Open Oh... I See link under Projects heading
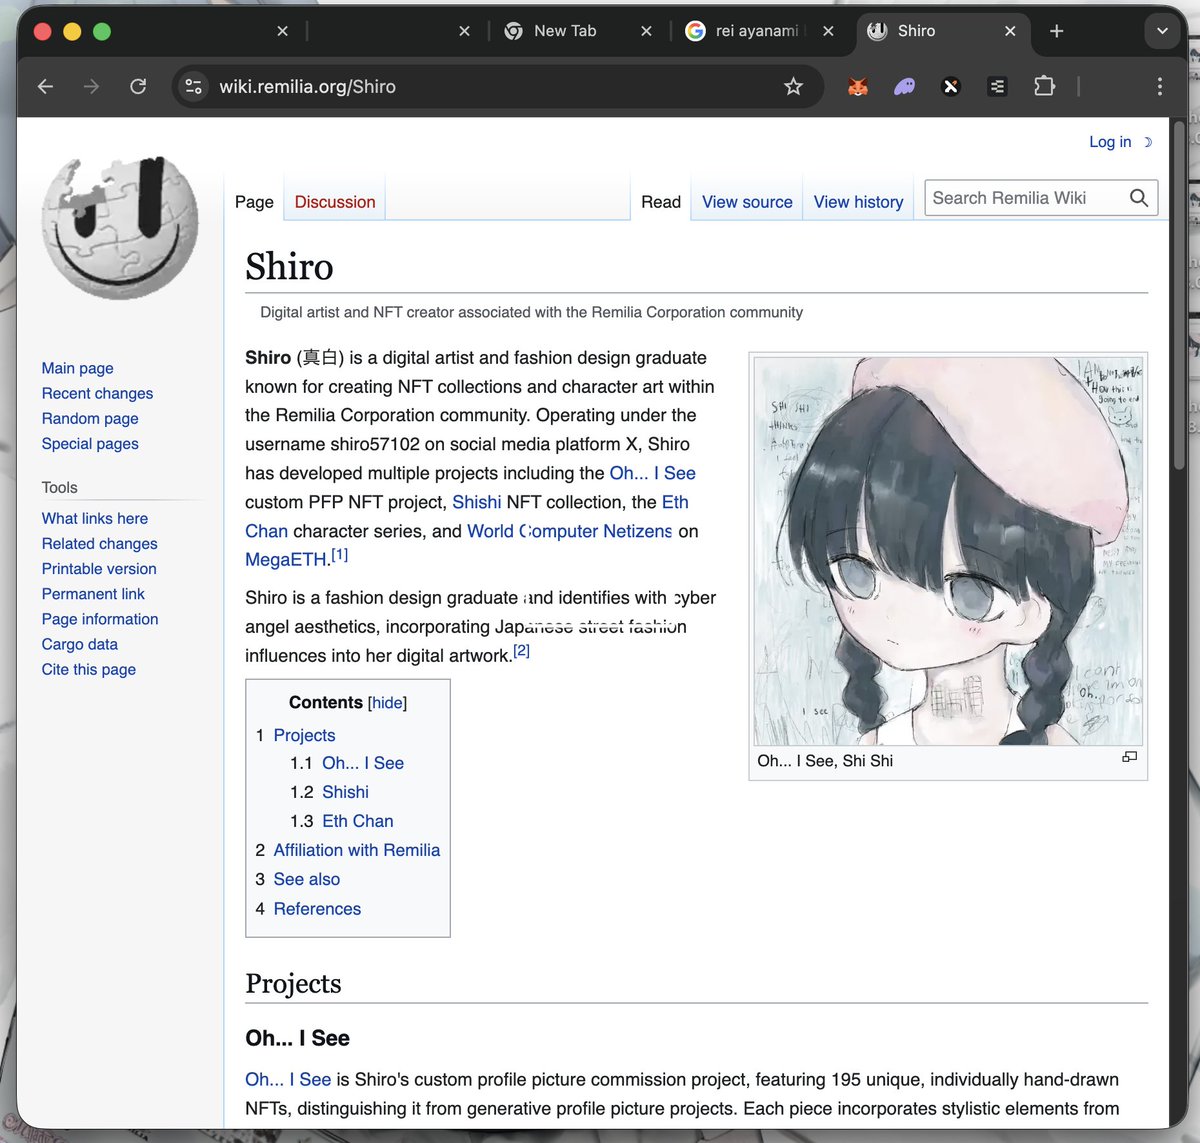Screen dimensions: 1200x1143 (288, 1080)
